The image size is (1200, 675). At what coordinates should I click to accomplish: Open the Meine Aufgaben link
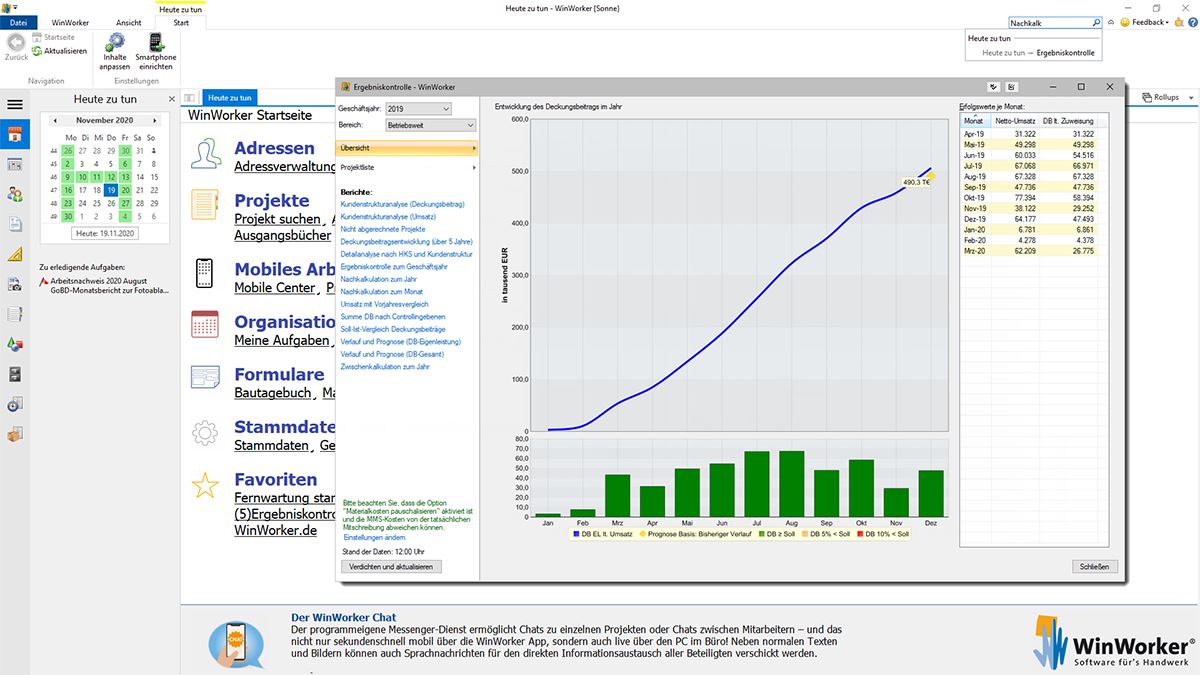pyautogui.click(x=282, y=340)
